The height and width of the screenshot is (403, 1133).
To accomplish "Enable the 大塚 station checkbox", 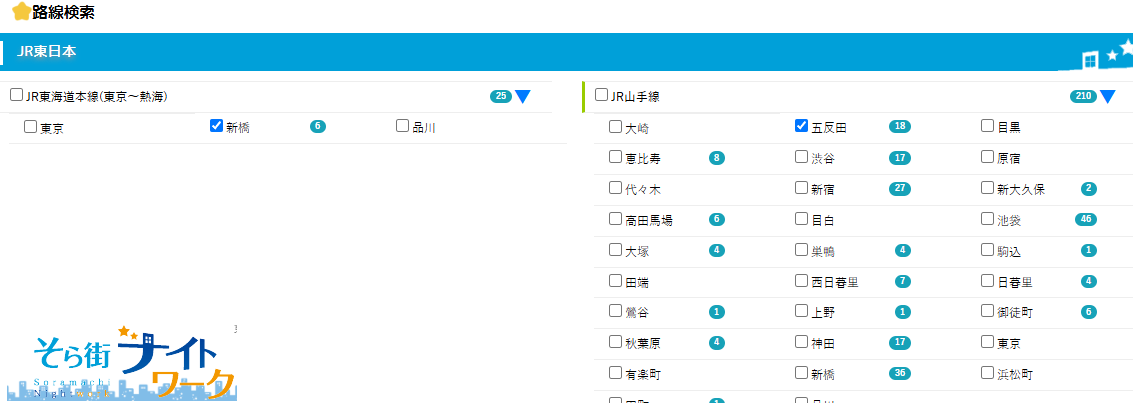I will [x=616, y=249].
